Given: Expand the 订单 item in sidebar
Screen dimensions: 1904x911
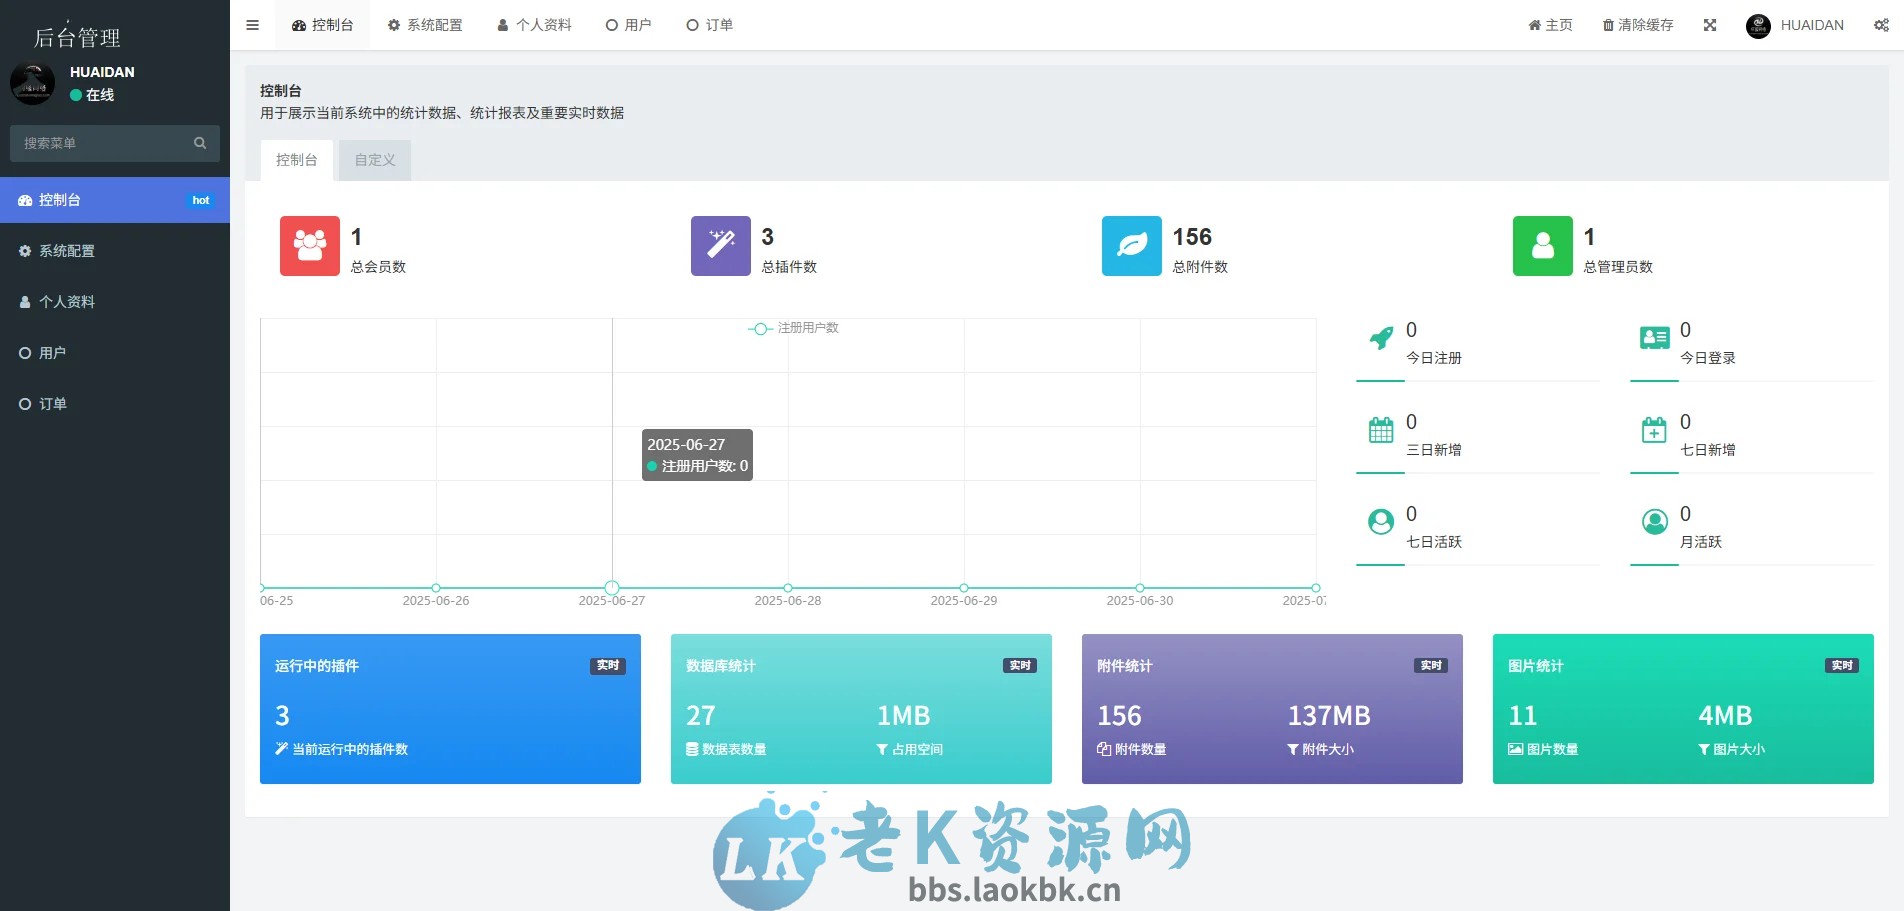Looking at the screenshot, I should 52,403.
